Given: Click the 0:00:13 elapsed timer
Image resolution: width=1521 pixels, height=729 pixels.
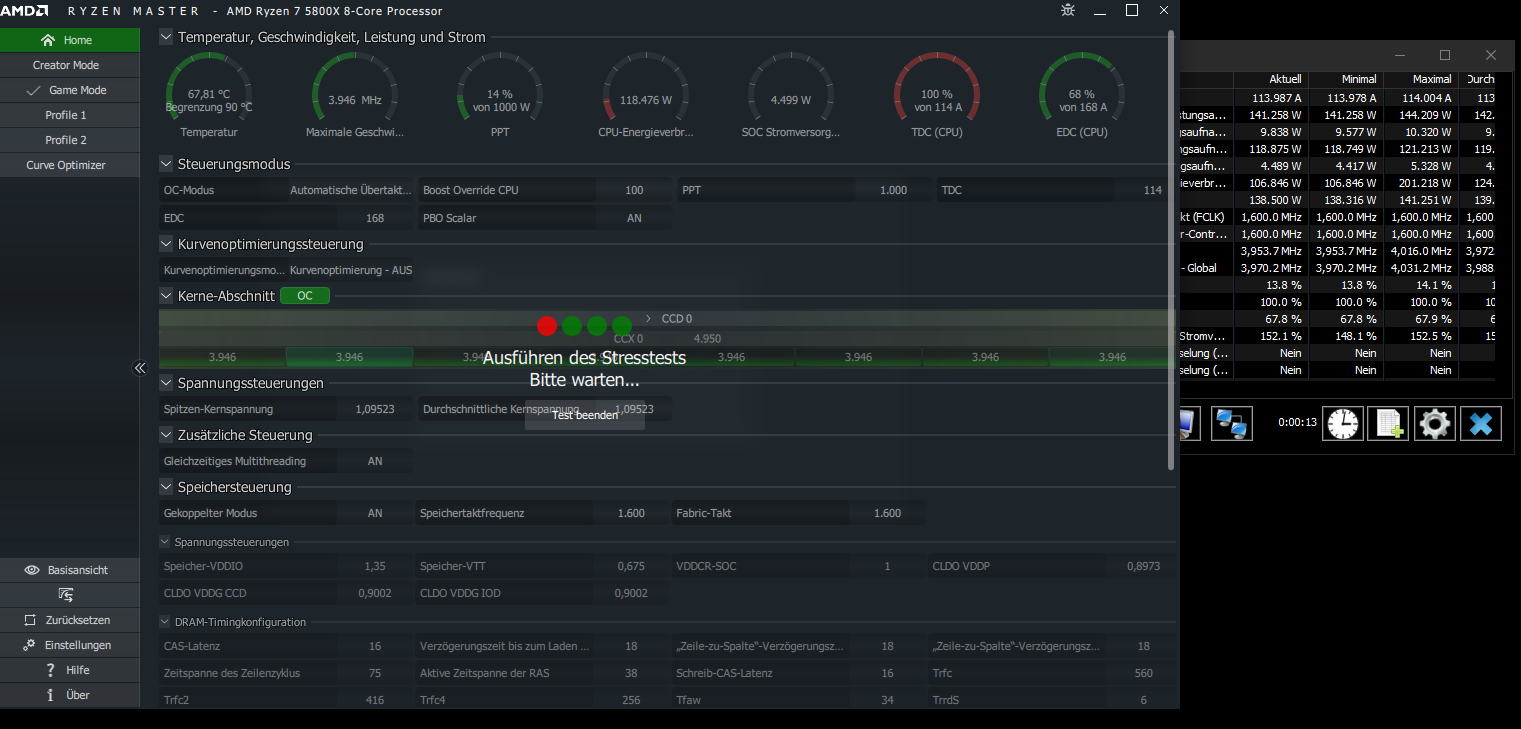Looking at the screenshot, I should [x=1297, y=422].
